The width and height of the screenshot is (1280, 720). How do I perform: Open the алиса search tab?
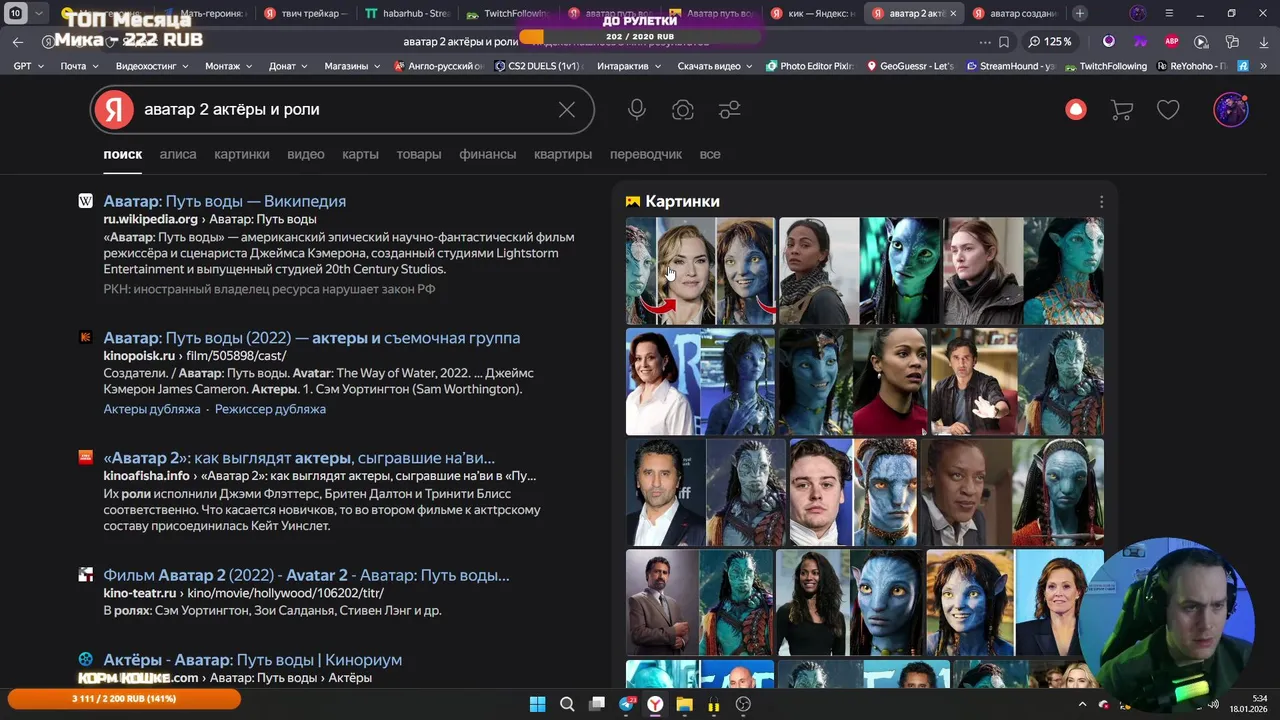pos(178,154)
